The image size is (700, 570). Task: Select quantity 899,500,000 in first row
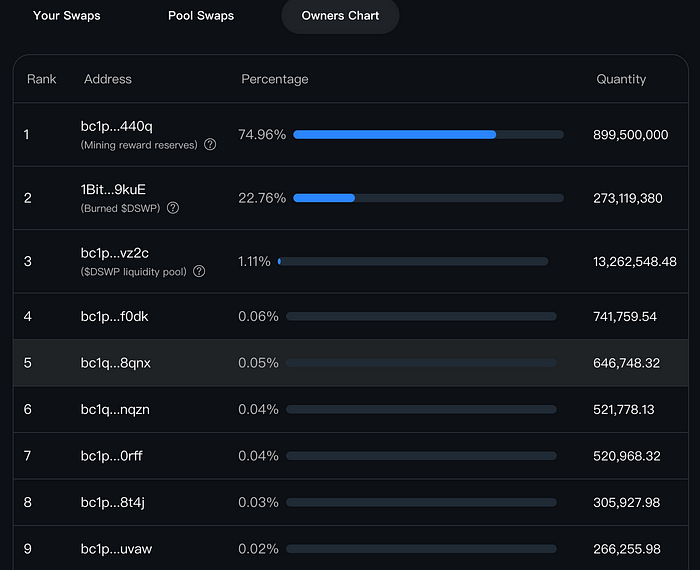point(630,135)
